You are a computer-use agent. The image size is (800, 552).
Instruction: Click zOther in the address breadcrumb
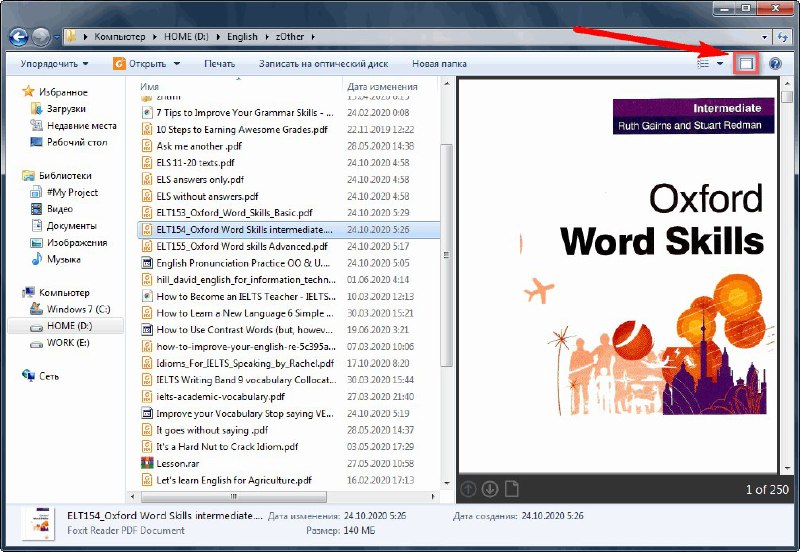point(289,37)
